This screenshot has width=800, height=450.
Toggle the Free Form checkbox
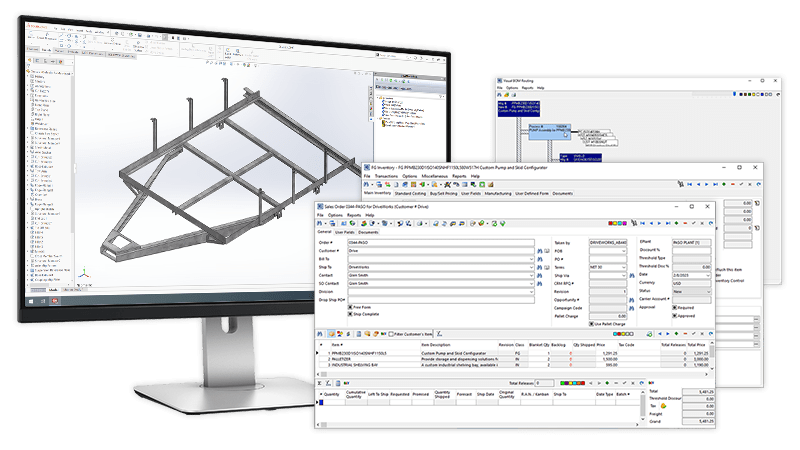[x=350, y=307]
